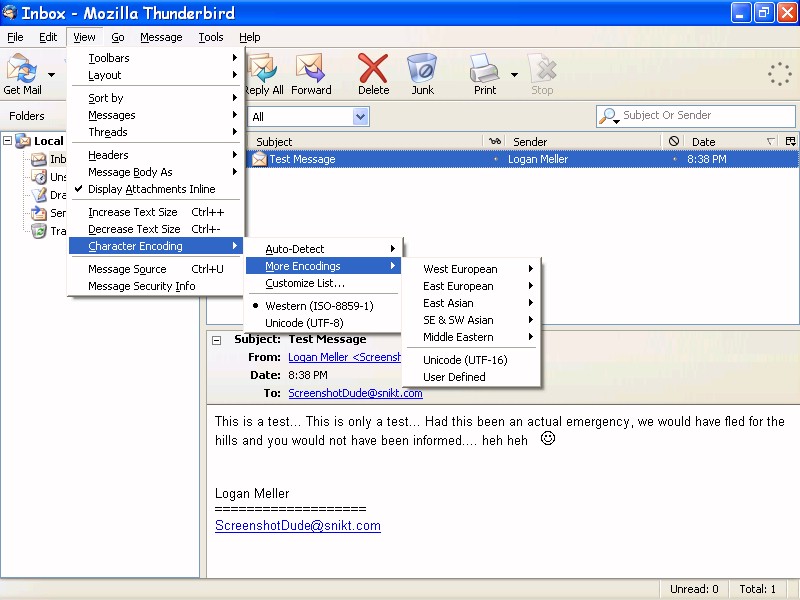Click the smiley emoticon in the message
800x600 pixels.
coord(547,438)
